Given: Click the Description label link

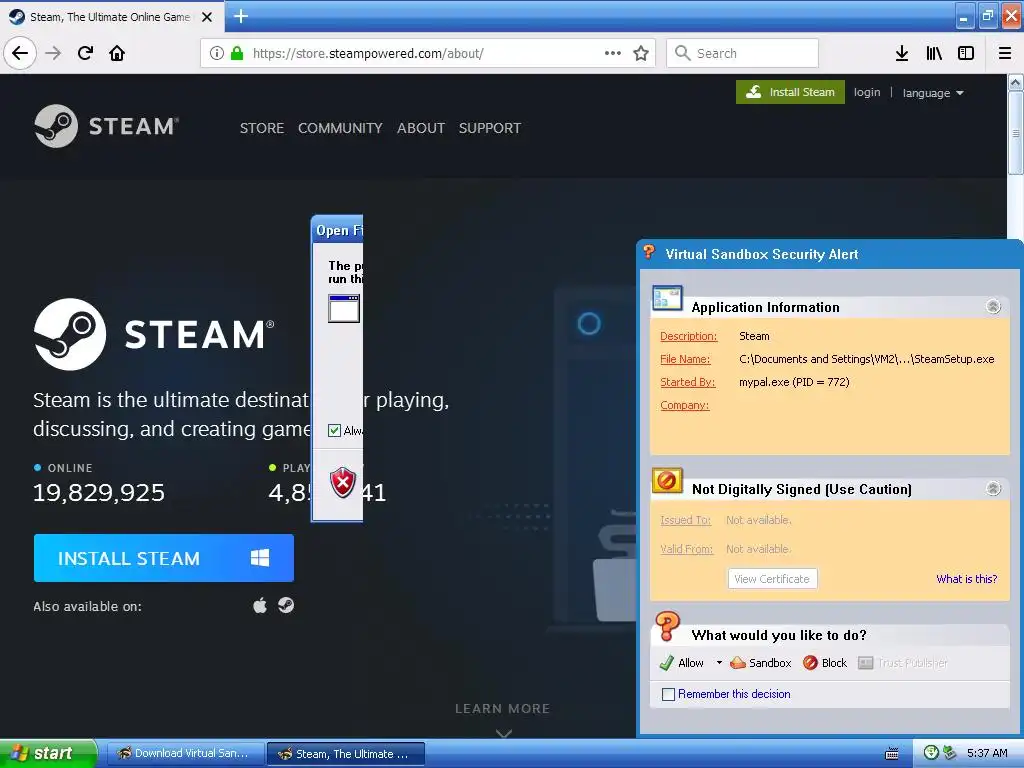Looking at the screenshot, I should pyautogui.click(x=688, y=336).
